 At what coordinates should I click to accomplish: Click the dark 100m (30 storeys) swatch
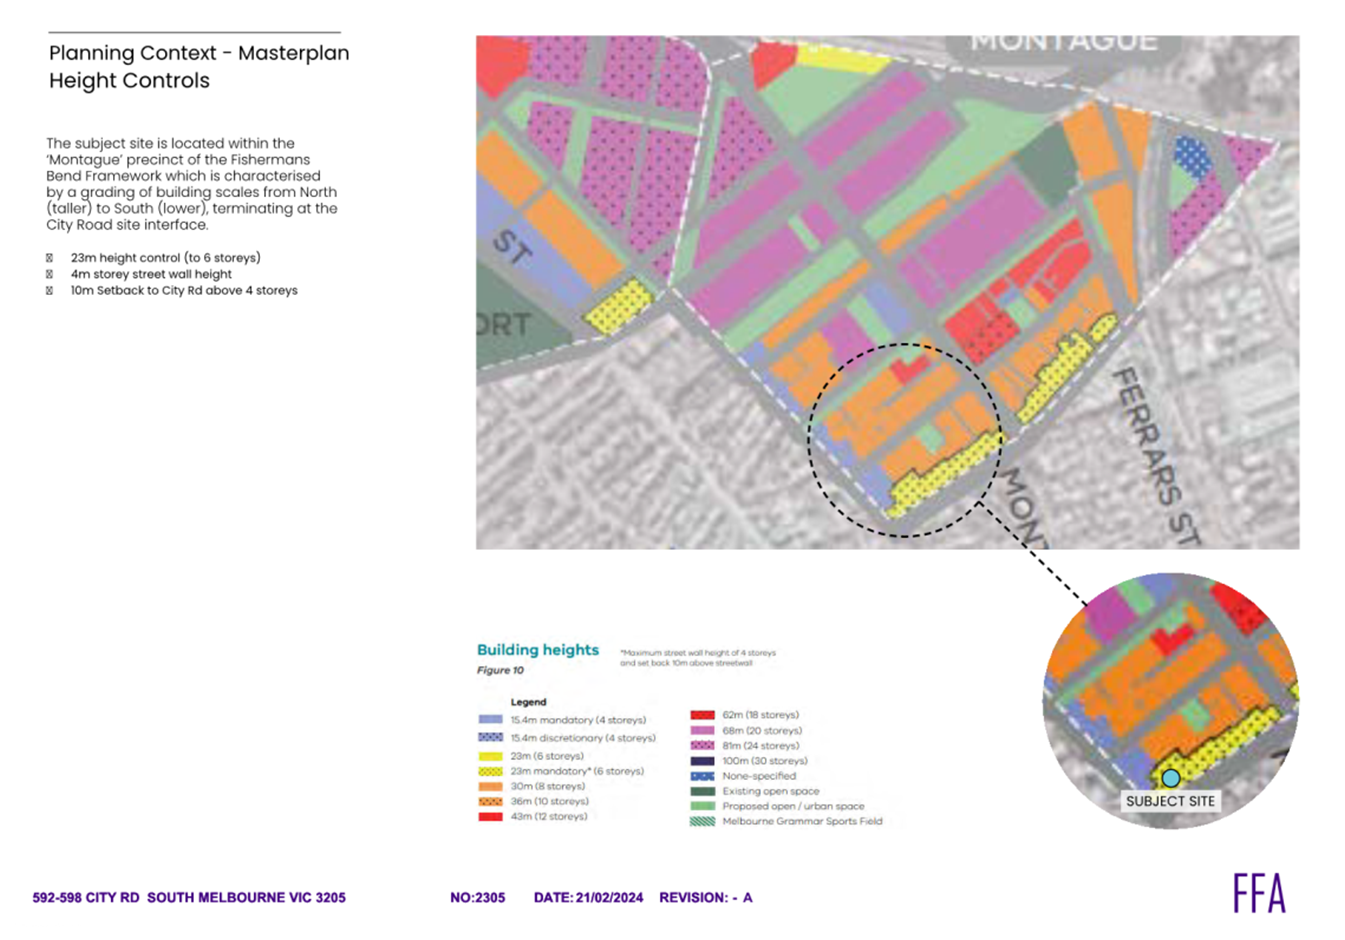(x=702, y=760)
